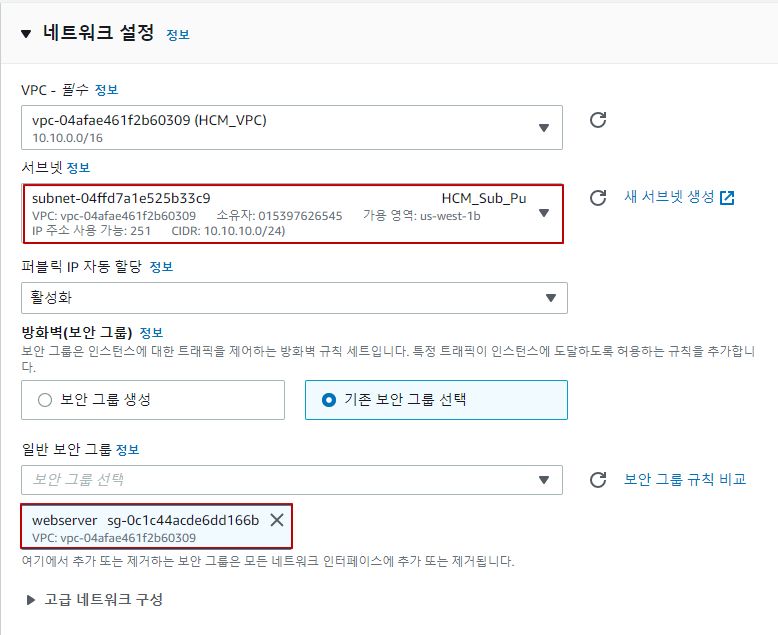The width and height of the screenshot is (778, 635).
Task: Refresh the VPC list
Action: [598, 120]
